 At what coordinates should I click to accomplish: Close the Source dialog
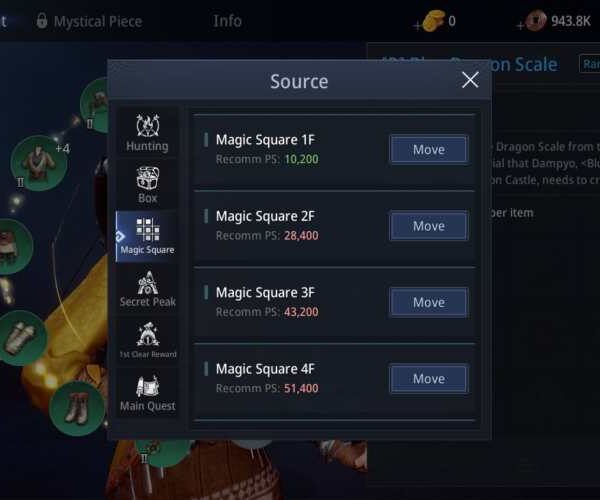click(470, 80)
